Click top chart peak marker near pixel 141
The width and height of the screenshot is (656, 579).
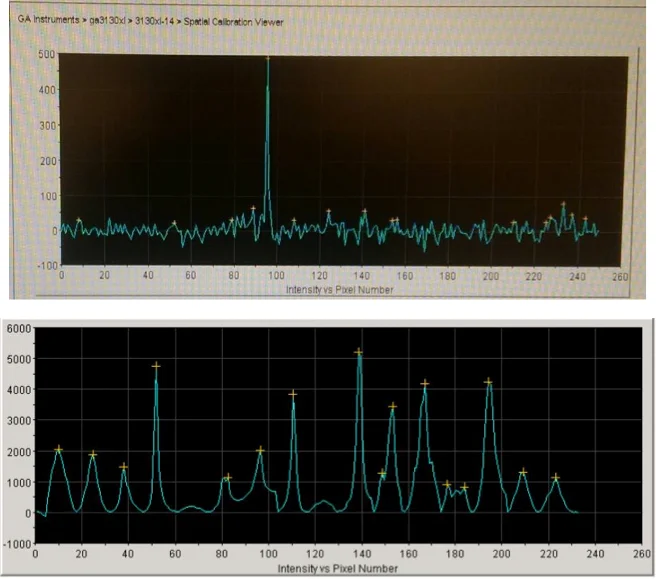coord(364,211)
